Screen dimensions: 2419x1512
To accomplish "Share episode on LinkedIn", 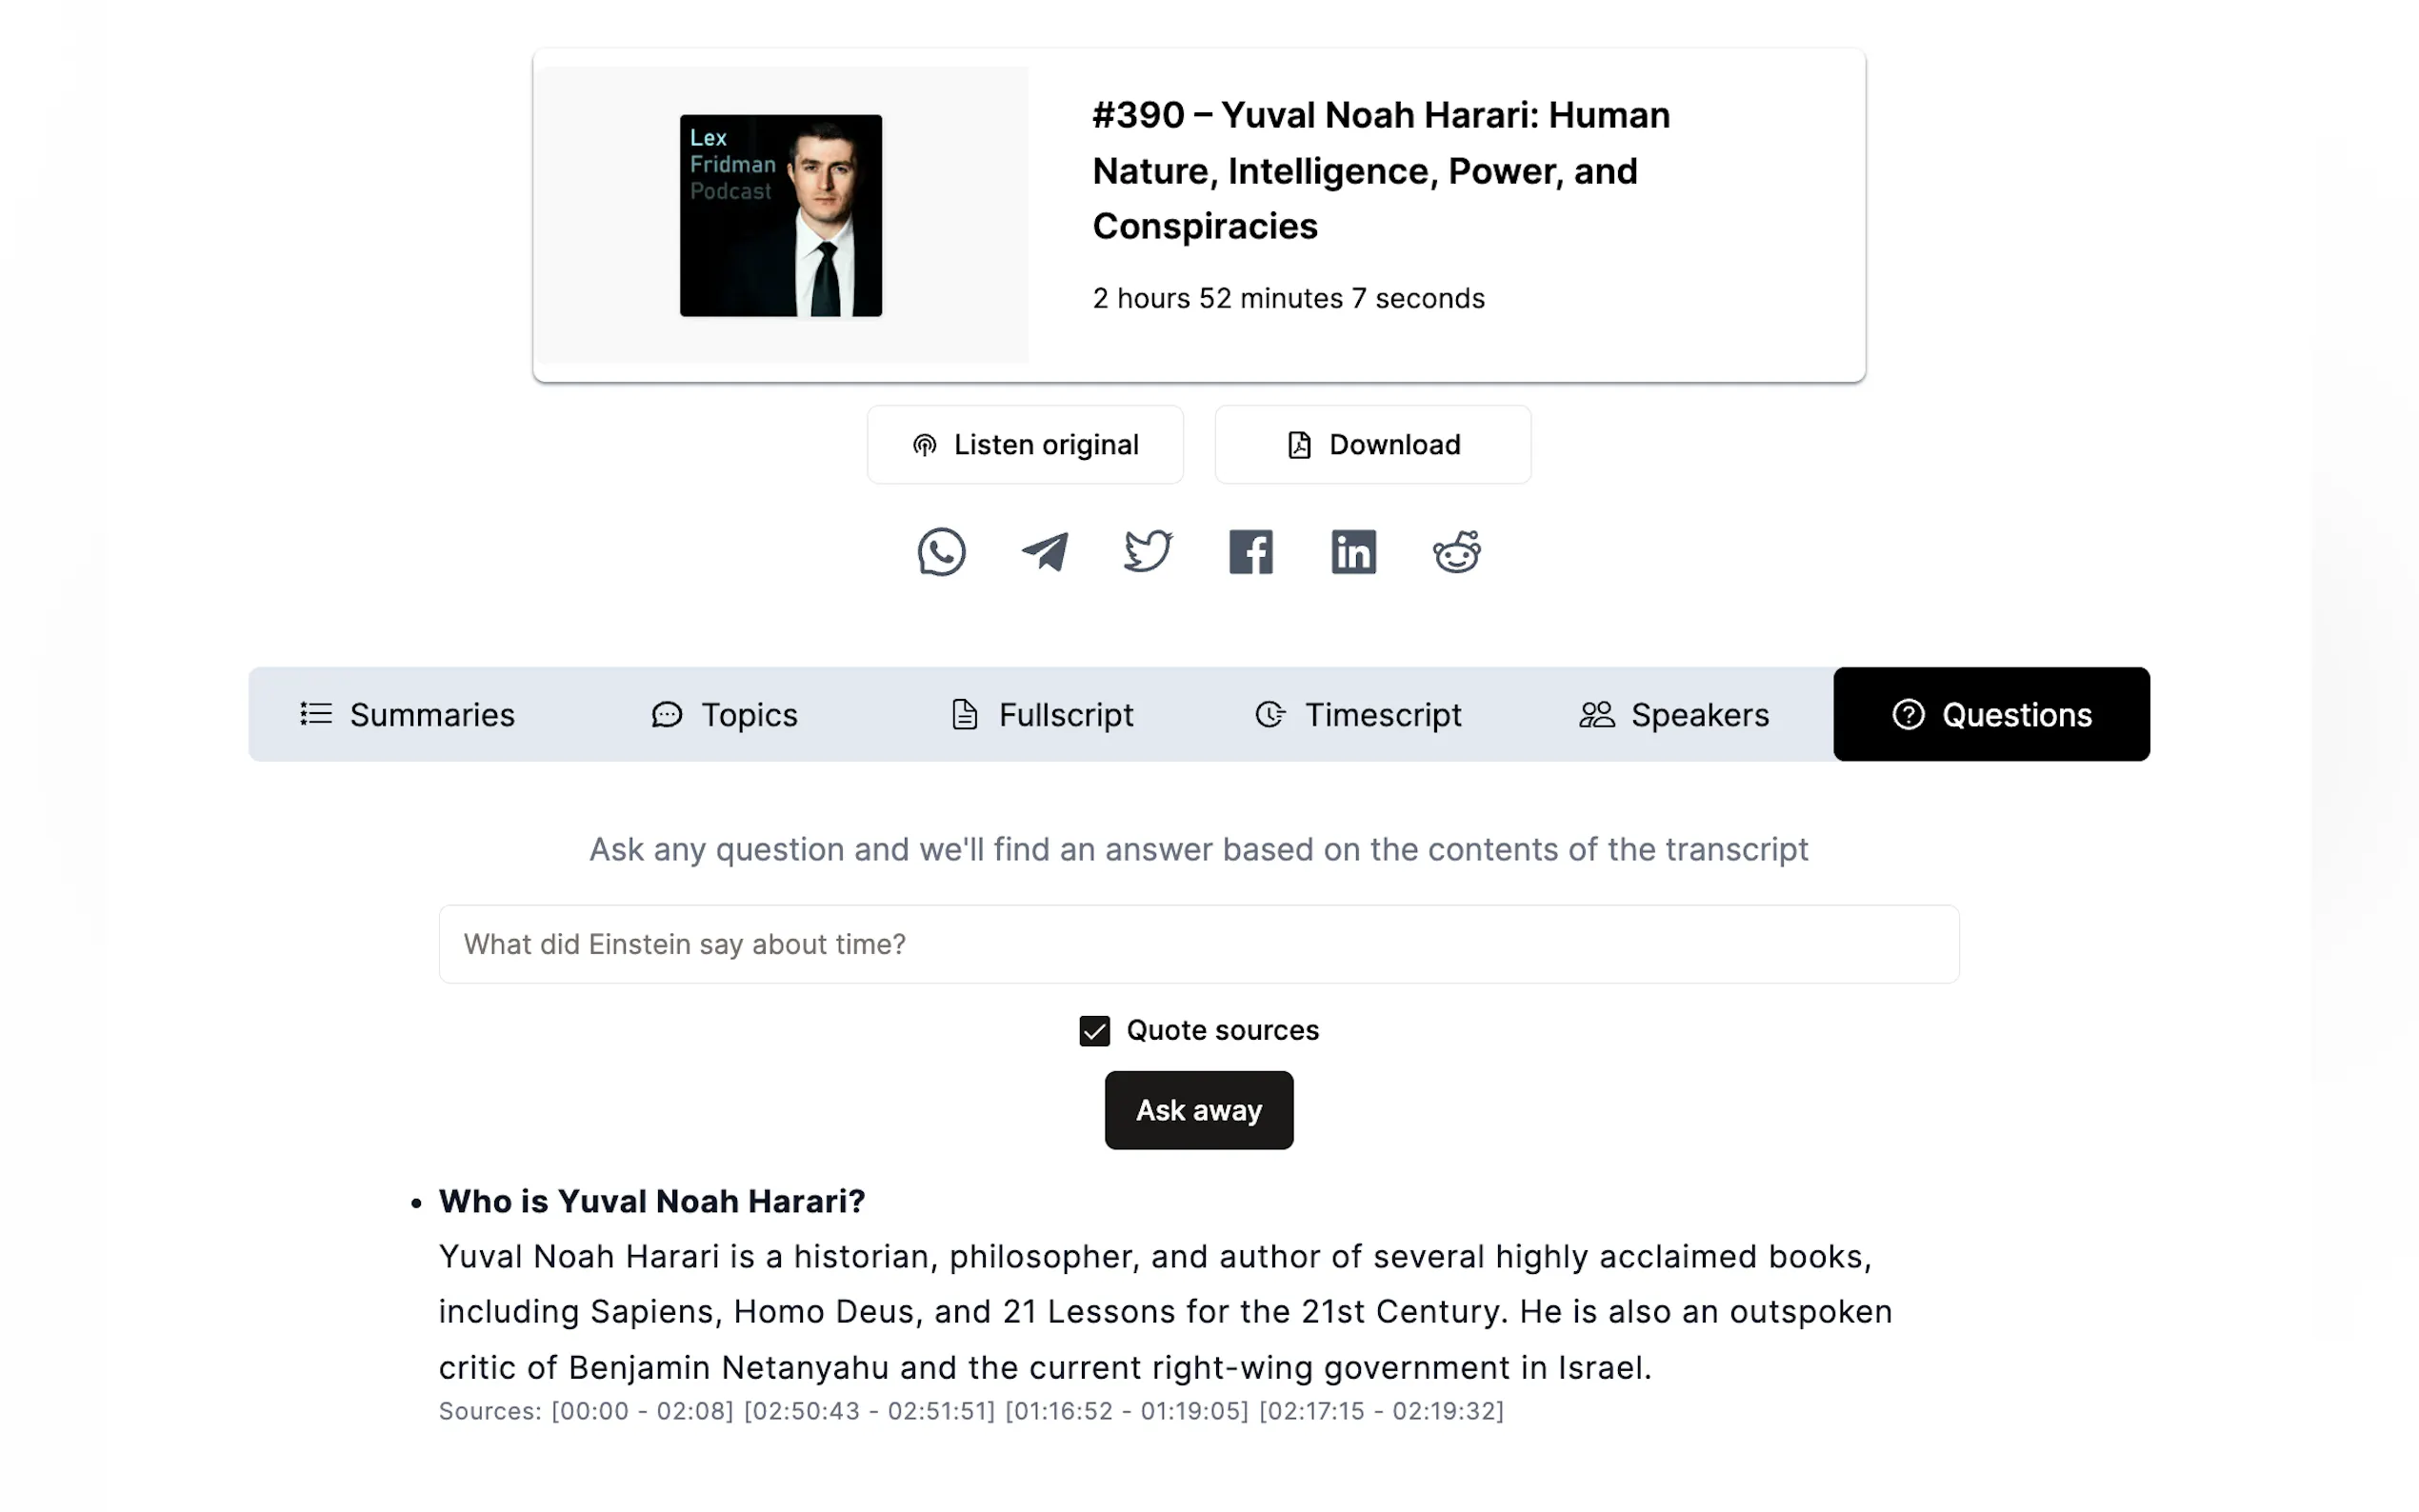I will pyautogui.click(x=1354, y=552).
